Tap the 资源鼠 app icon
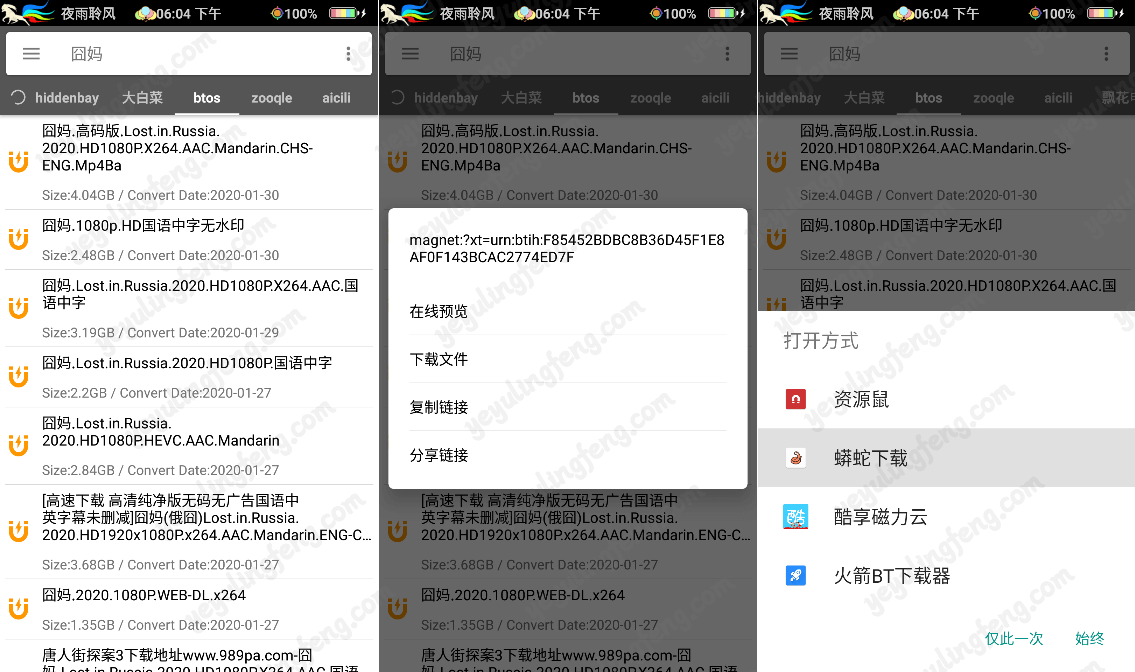This screenshot has height=672, width=1135. pos(795,400)
